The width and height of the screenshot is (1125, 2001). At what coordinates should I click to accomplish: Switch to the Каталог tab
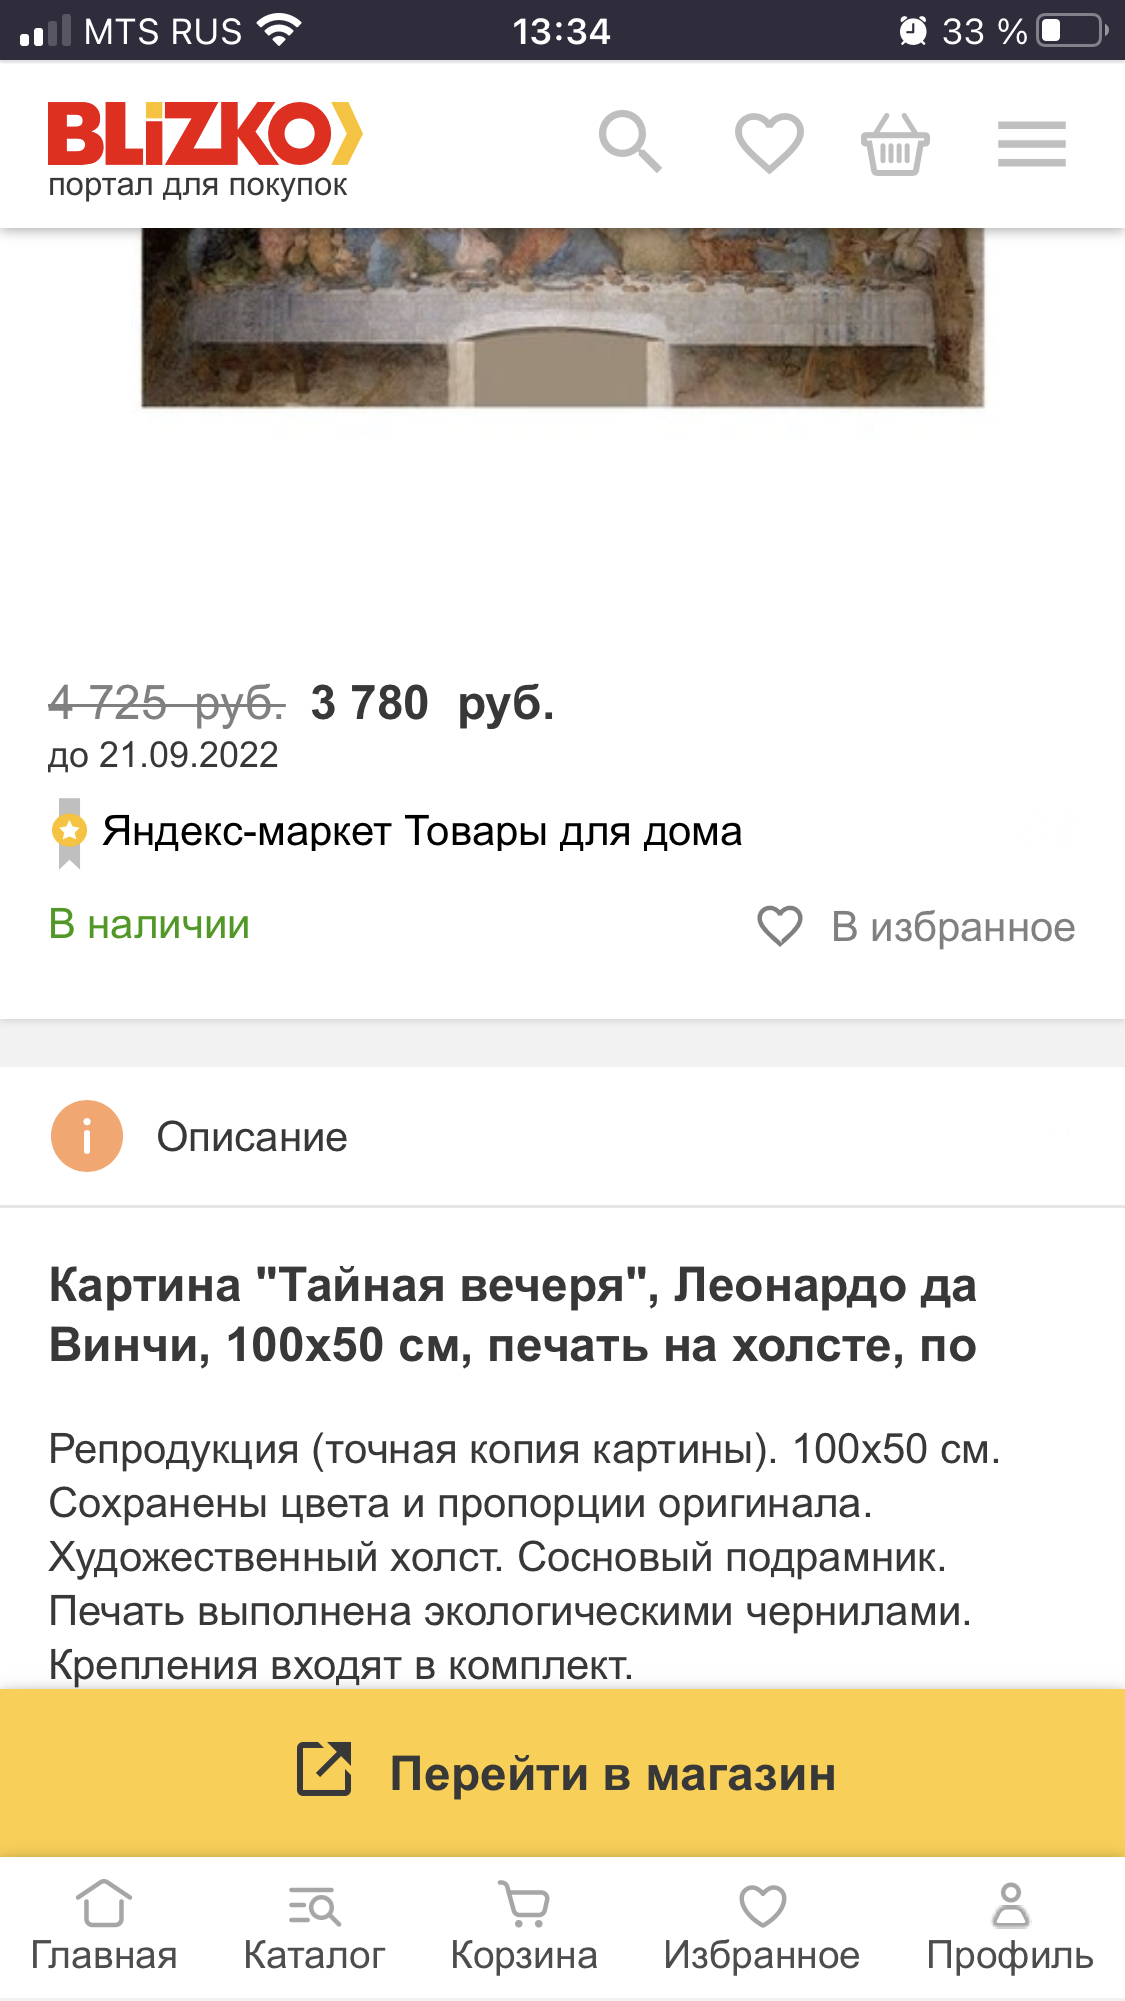point(314,1927)
